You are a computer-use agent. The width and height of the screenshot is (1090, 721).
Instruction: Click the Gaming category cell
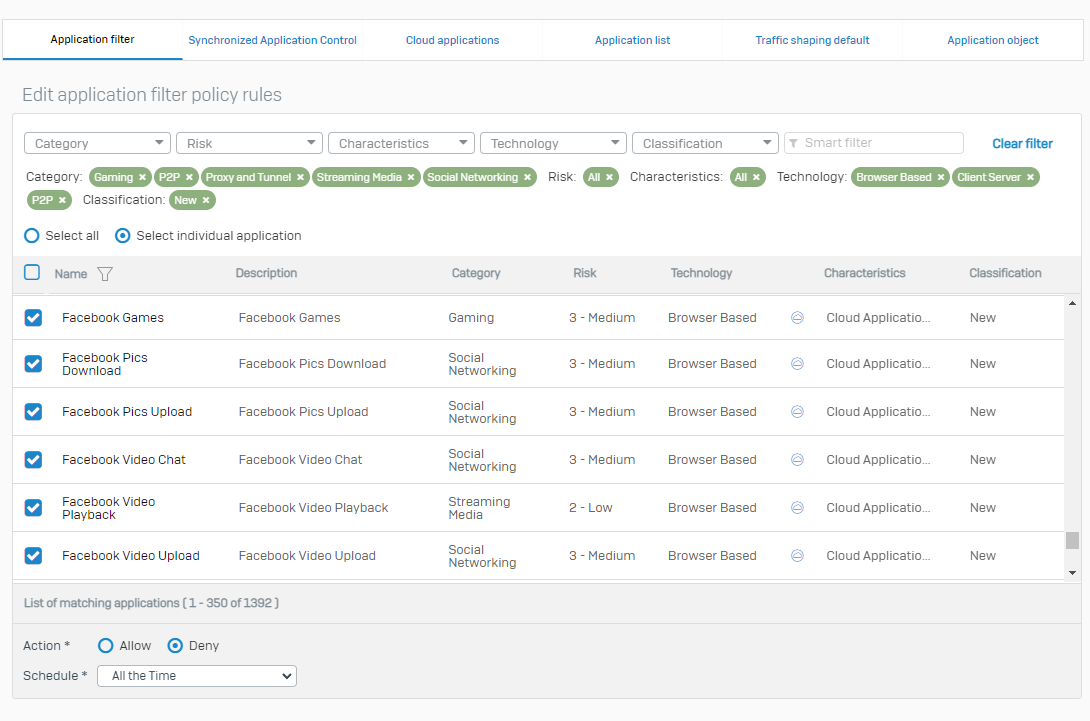[471, 318]
